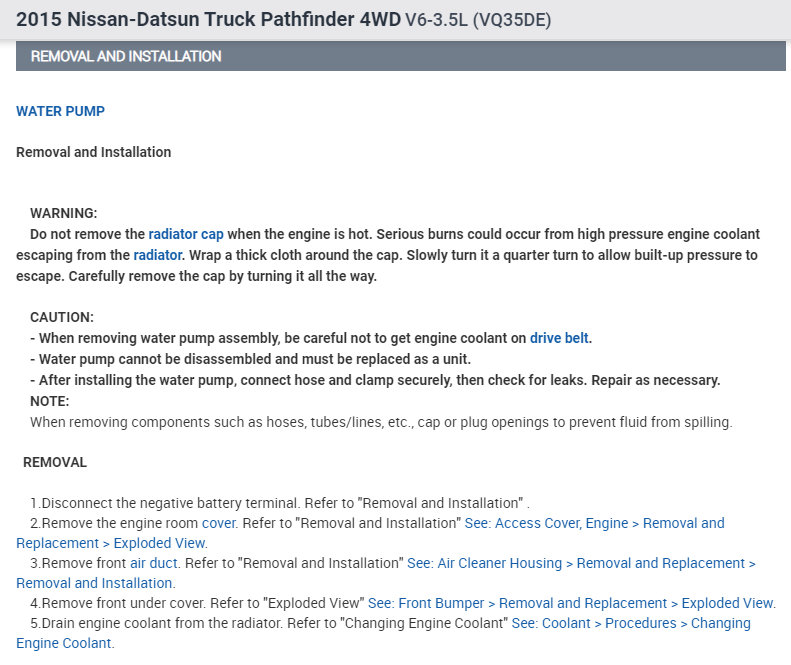
Task: Click the REMOVAL section heading
Action: [x=54, y=462]
